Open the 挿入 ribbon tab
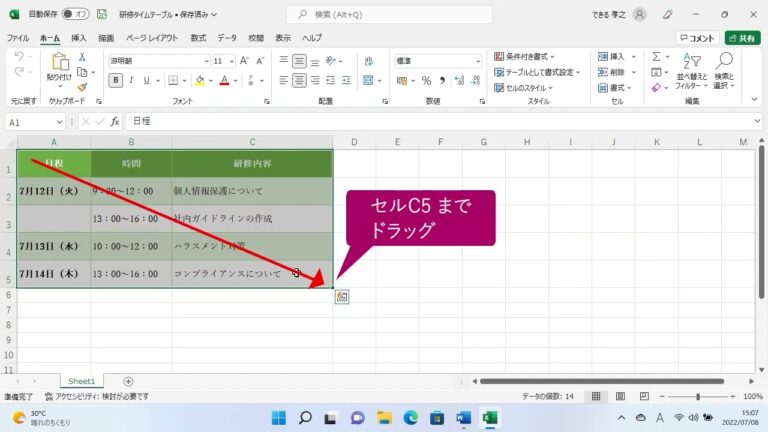768x432 pixels. click(x=78, y=38)
